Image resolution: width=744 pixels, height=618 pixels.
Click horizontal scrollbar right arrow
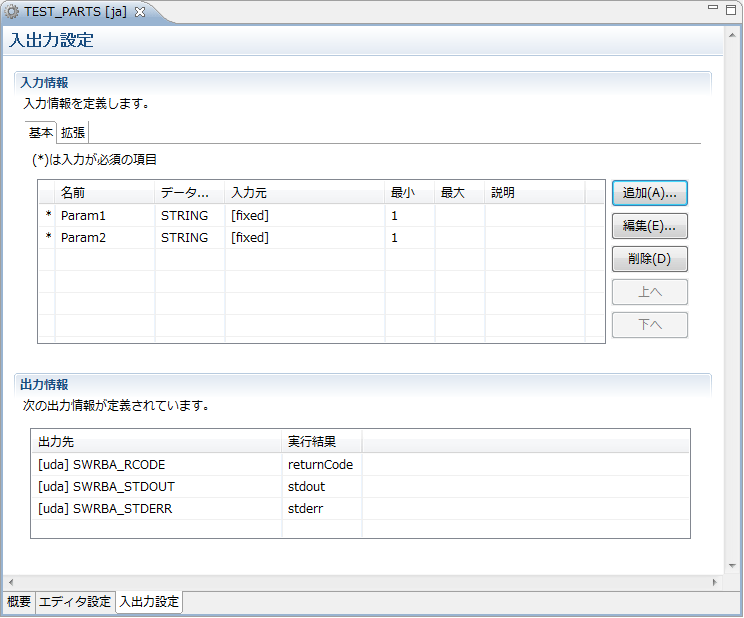pyautogui.click(x=715, y=582)
